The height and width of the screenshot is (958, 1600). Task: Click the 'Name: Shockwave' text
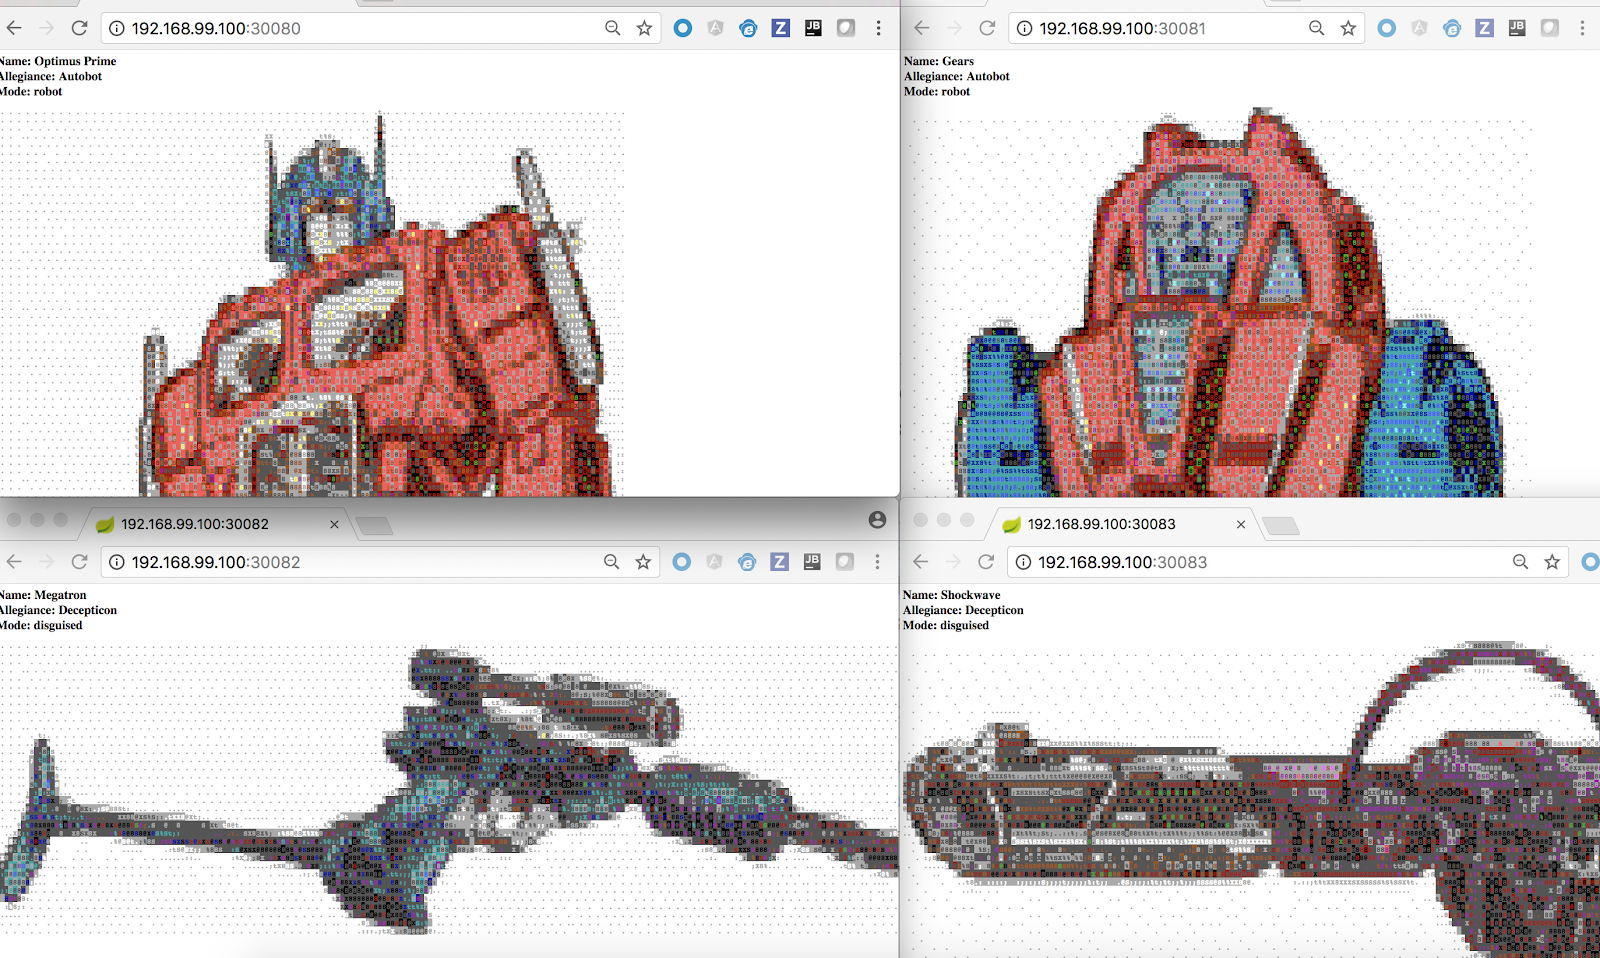[x=952, y=595]
